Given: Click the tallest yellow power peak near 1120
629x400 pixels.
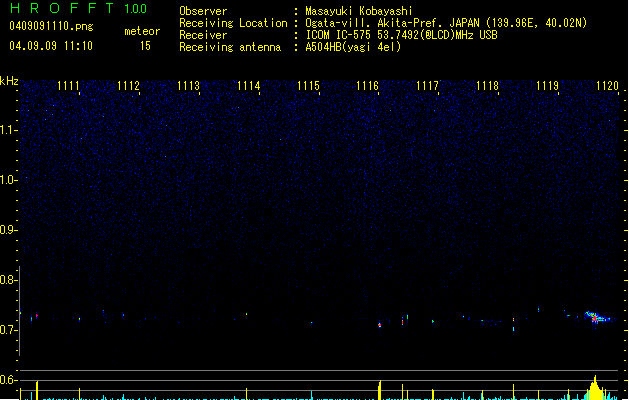Looking at the screenshot, I should pyautogui.click(x=595, y=388).
